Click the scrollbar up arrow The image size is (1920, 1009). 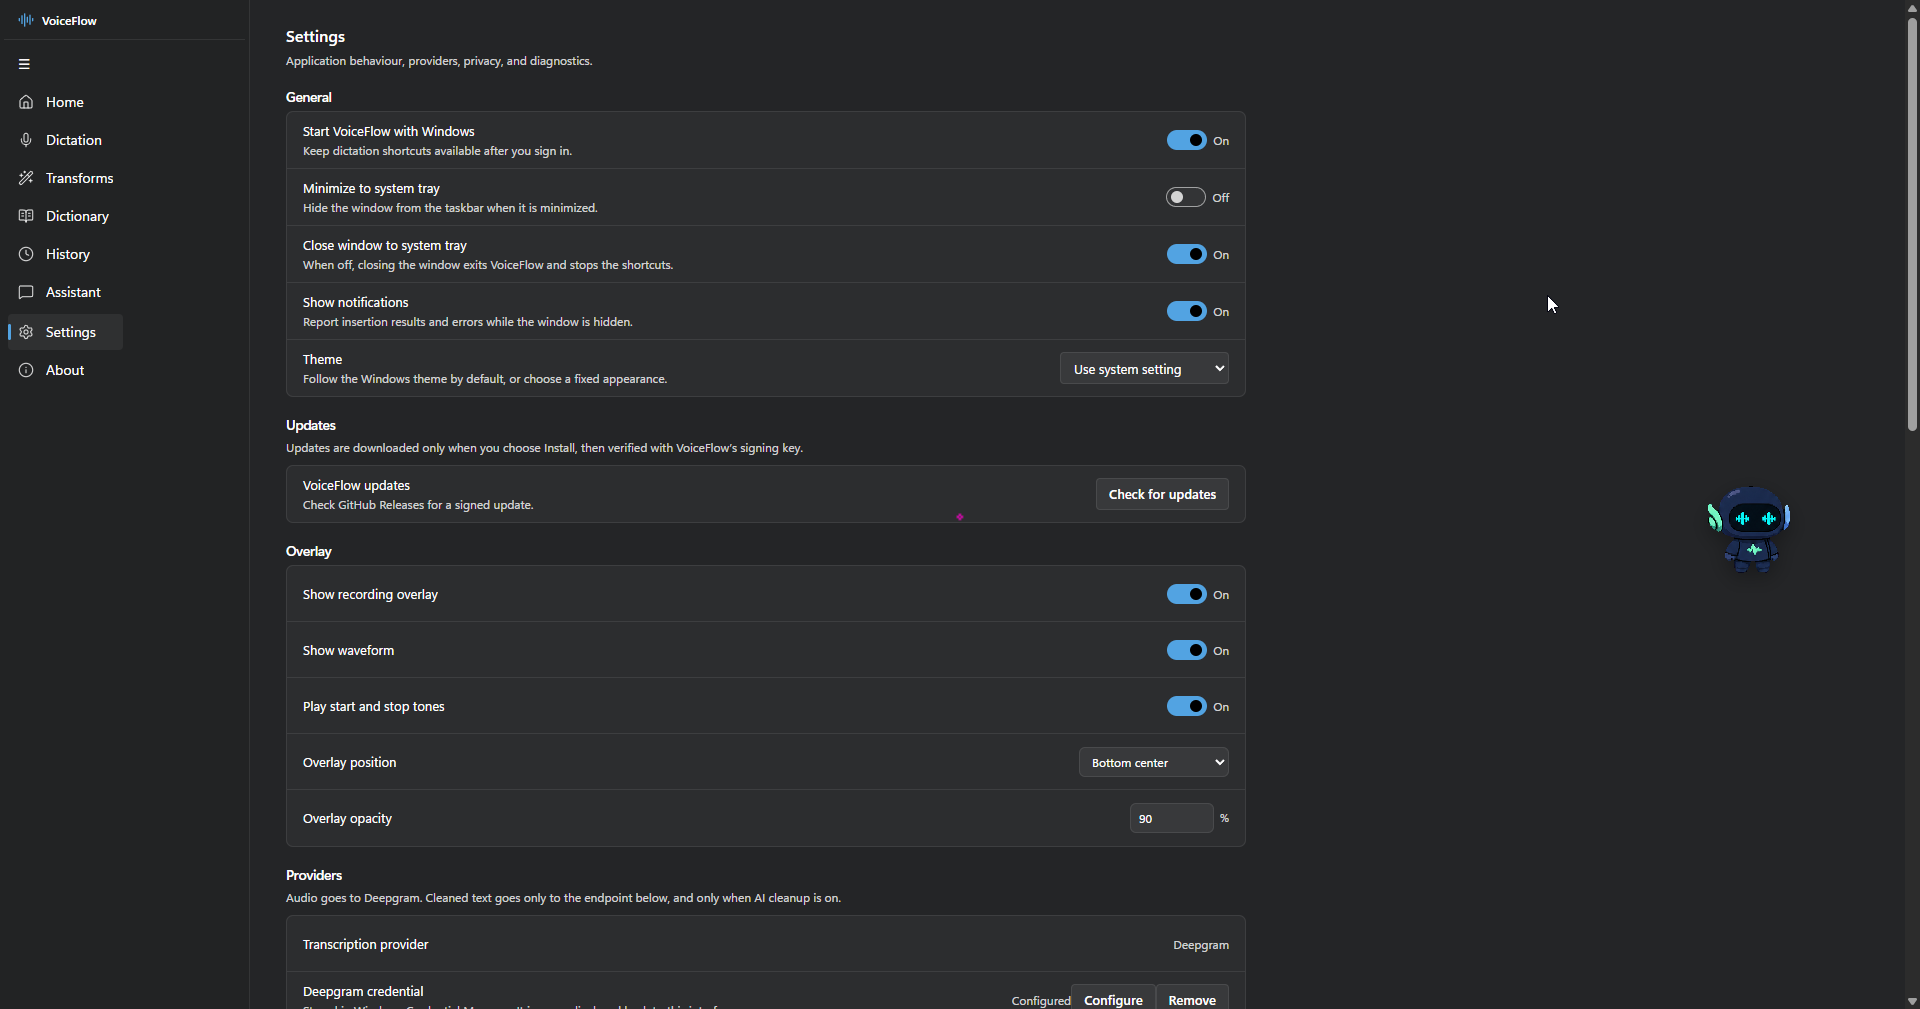pos(1912,8)
